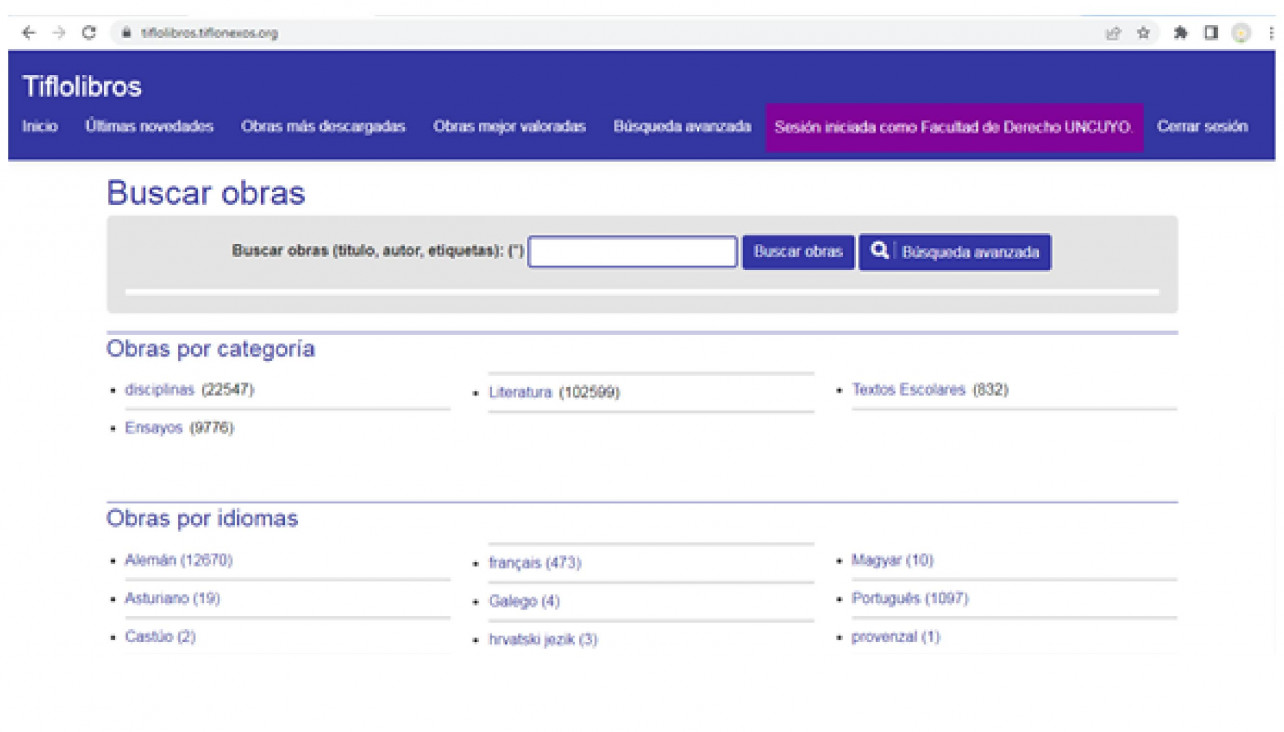
Task: Open Obras mejor valoradas
Action: click(509, 127)
